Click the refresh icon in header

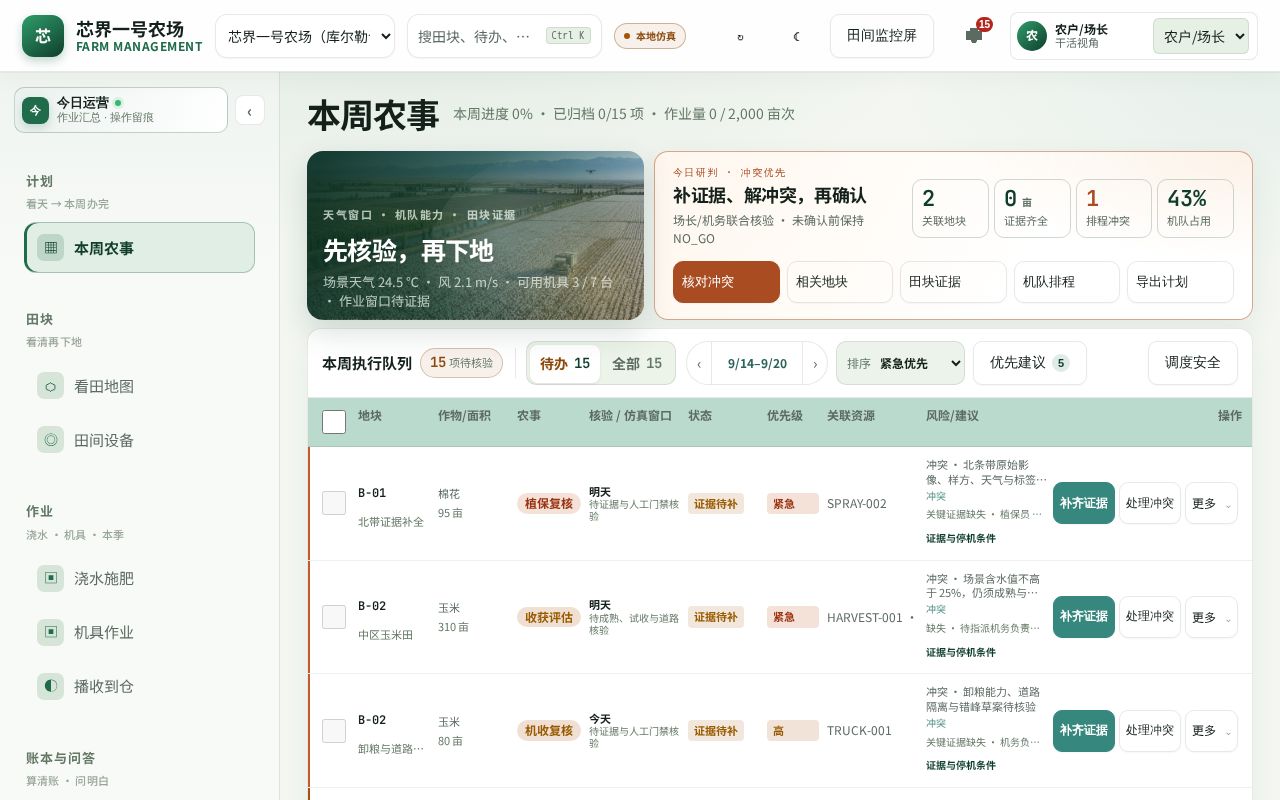pyautogui.click(x=740, y=36)
